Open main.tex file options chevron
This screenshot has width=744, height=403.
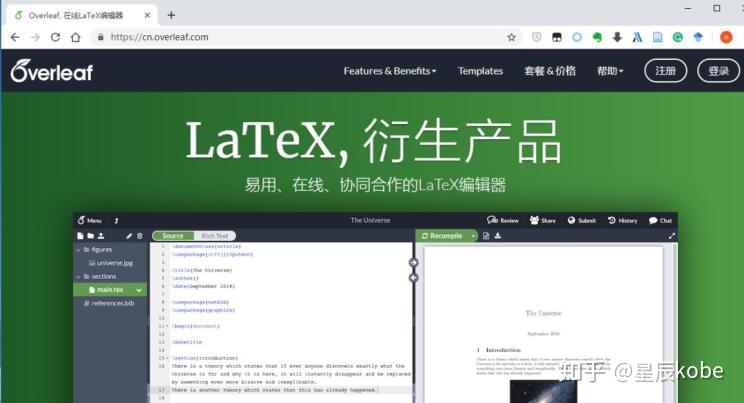coord(139,290)
